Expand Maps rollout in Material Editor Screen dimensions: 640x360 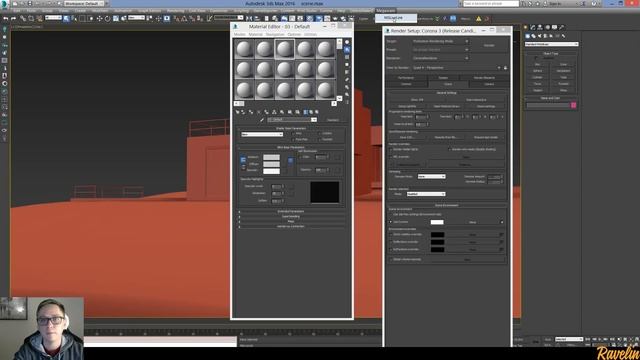coord(291,221)
